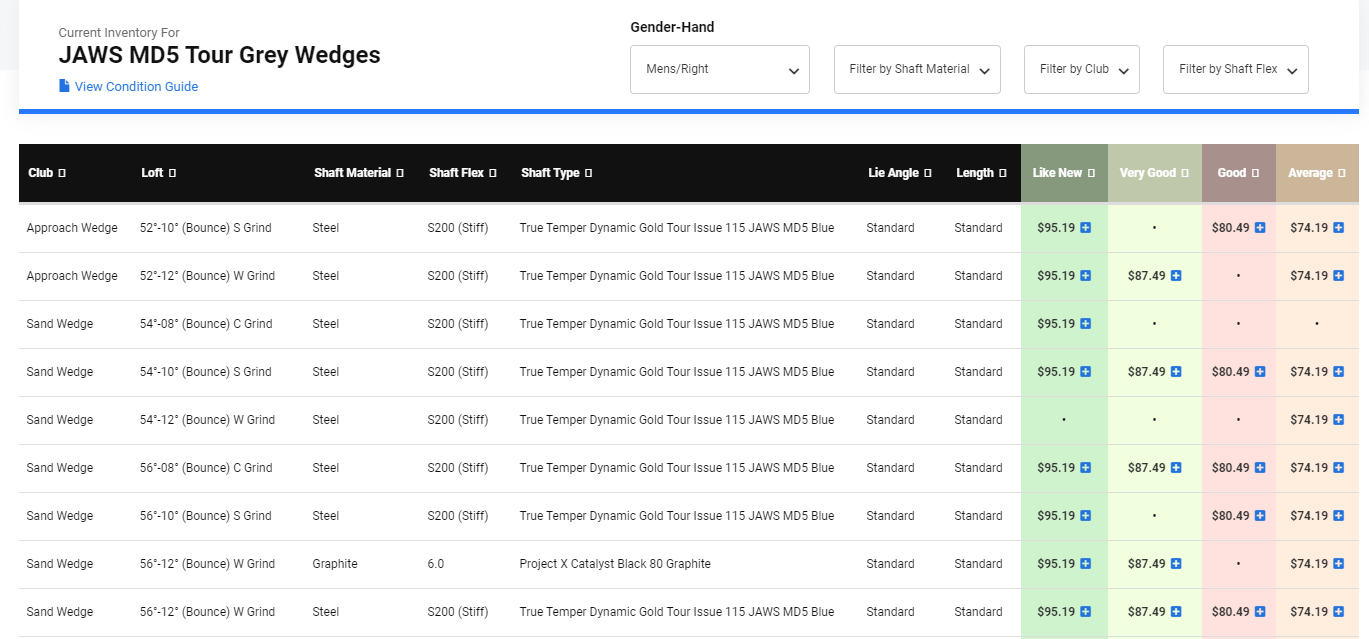Add Good 56°-08° C Grind plus icon
The height and width of the screenshot is (639, 1369).
click(1260, 468)
